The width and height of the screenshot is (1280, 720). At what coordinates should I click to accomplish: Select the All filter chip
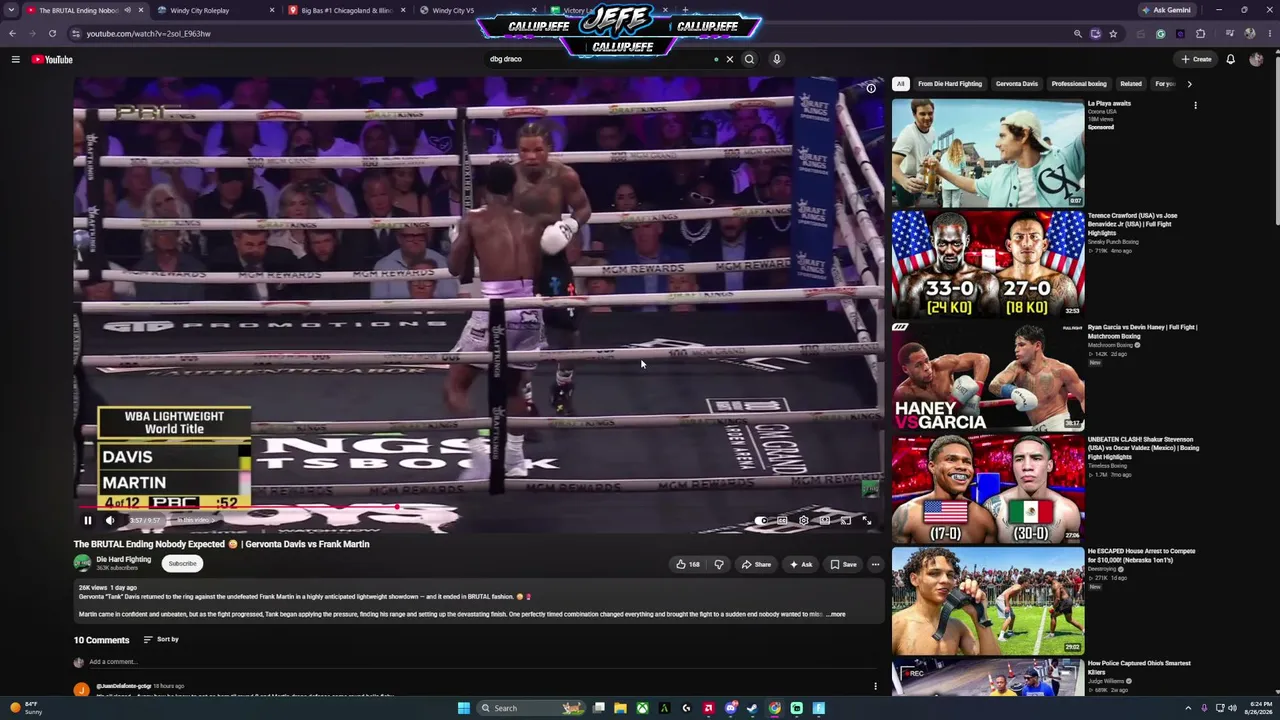901,84
